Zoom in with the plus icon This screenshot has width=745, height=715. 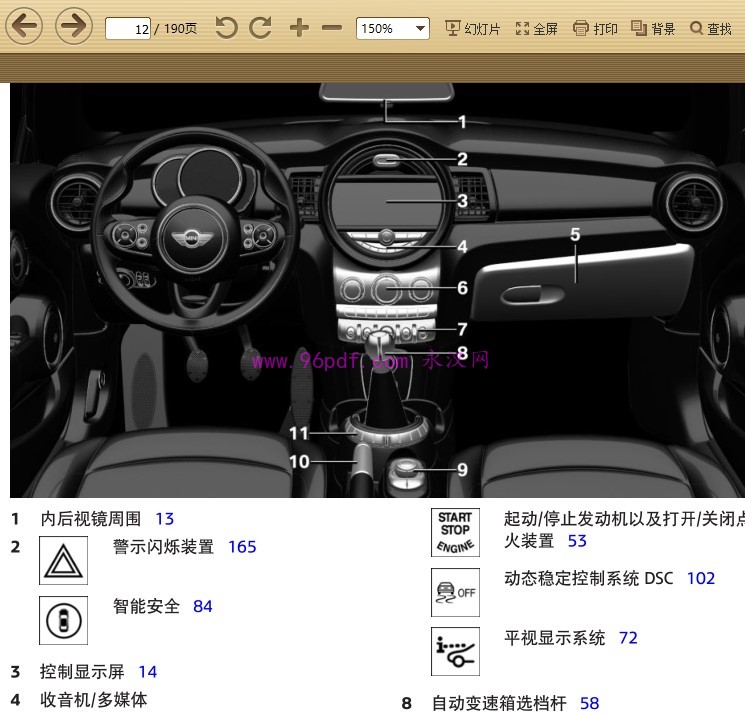299,28
